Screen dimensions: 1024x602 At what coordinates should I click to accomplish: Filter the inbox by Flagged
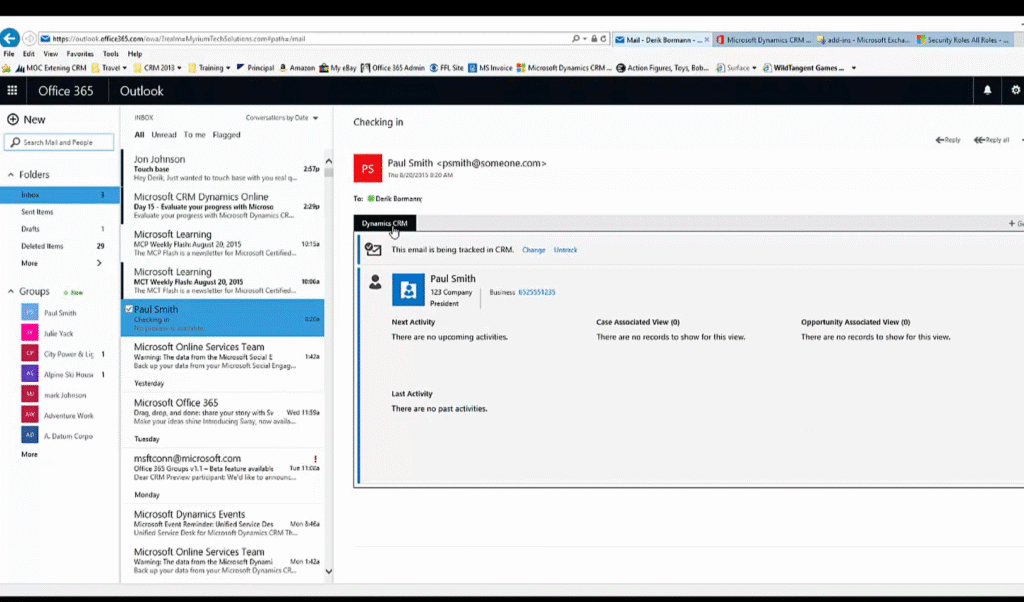tap(227, 135)
